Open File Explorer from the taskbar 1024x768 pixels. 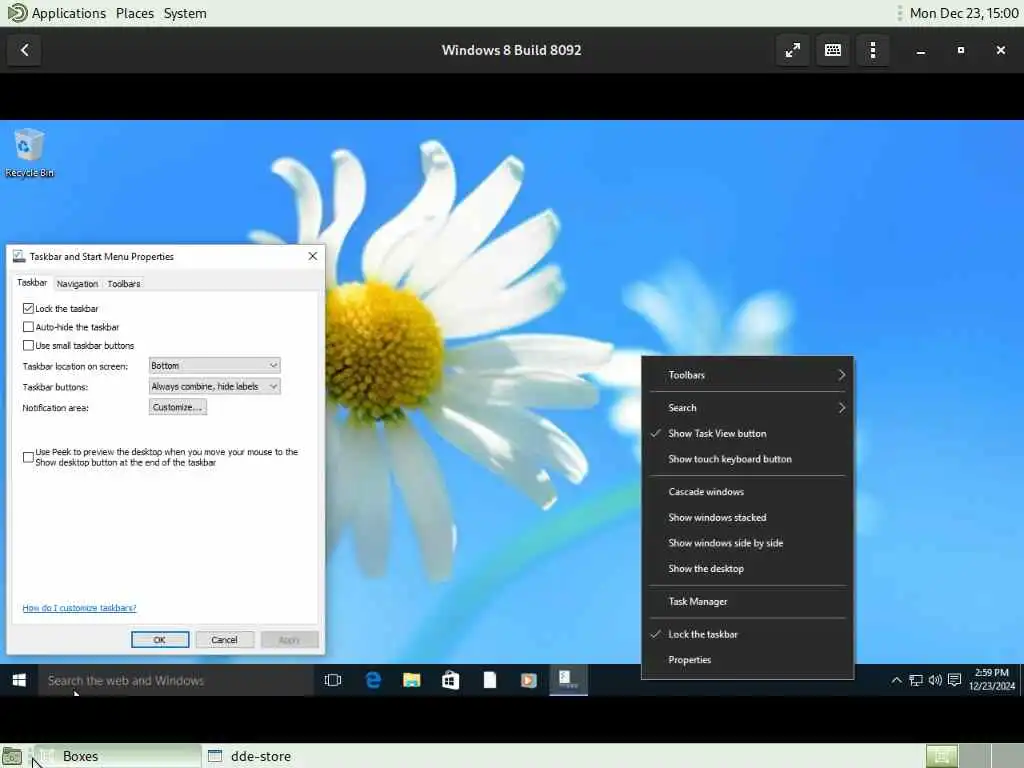pyautogui.click(x=411, y=680)
